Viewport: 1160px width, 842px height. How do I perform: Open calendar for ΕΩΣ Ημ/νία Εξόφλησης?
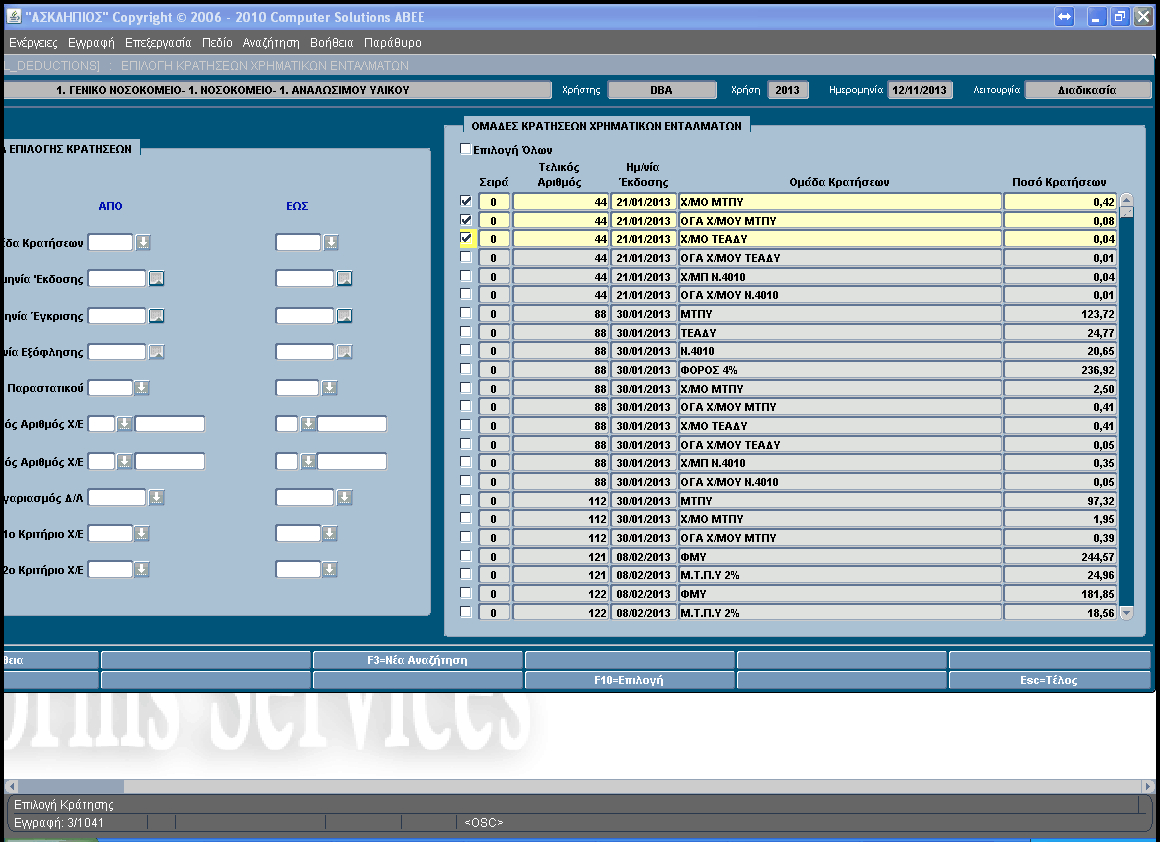(344, 351)
